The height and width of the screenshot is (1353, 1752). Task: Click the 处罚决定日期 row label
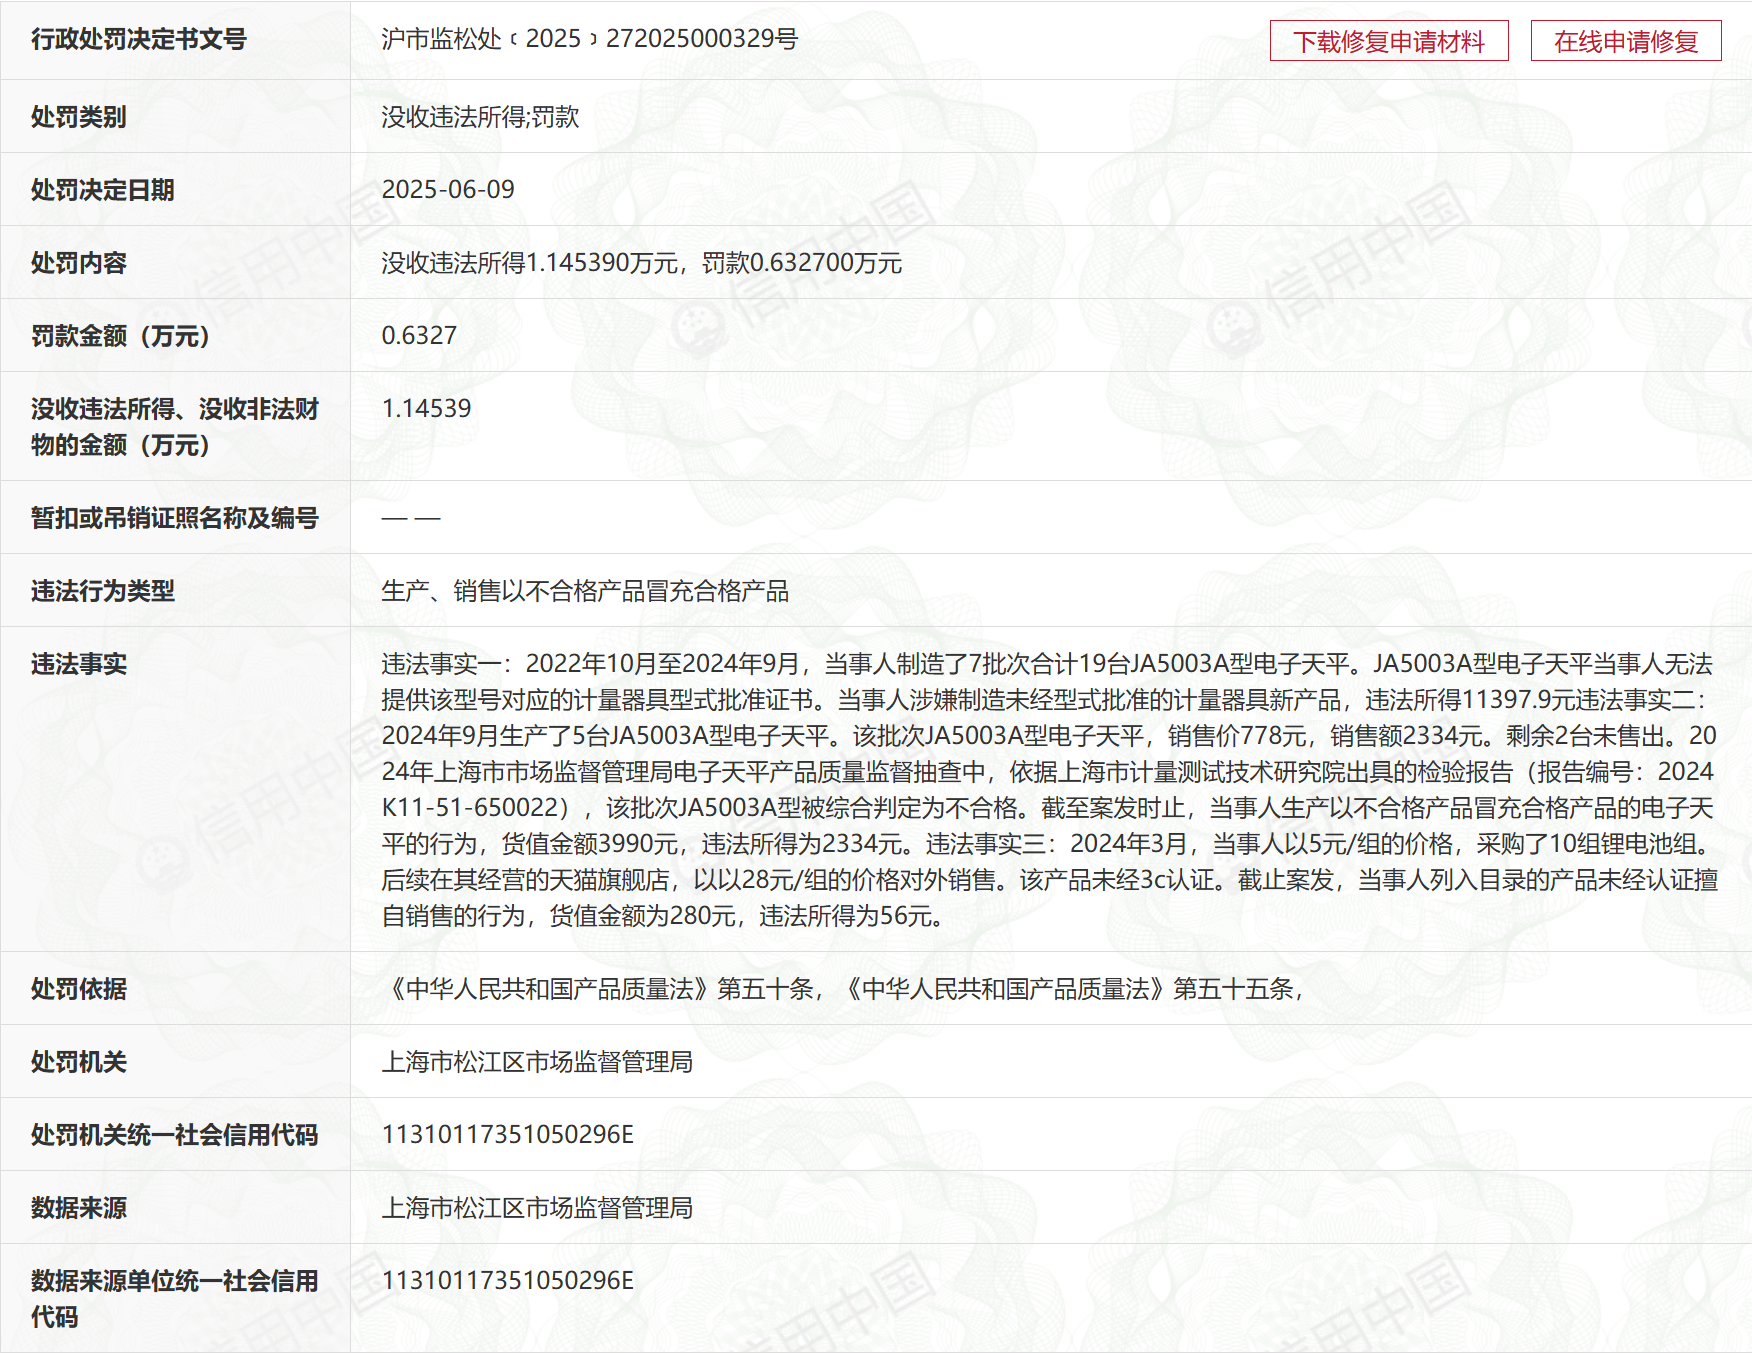[x=102, y=190]
